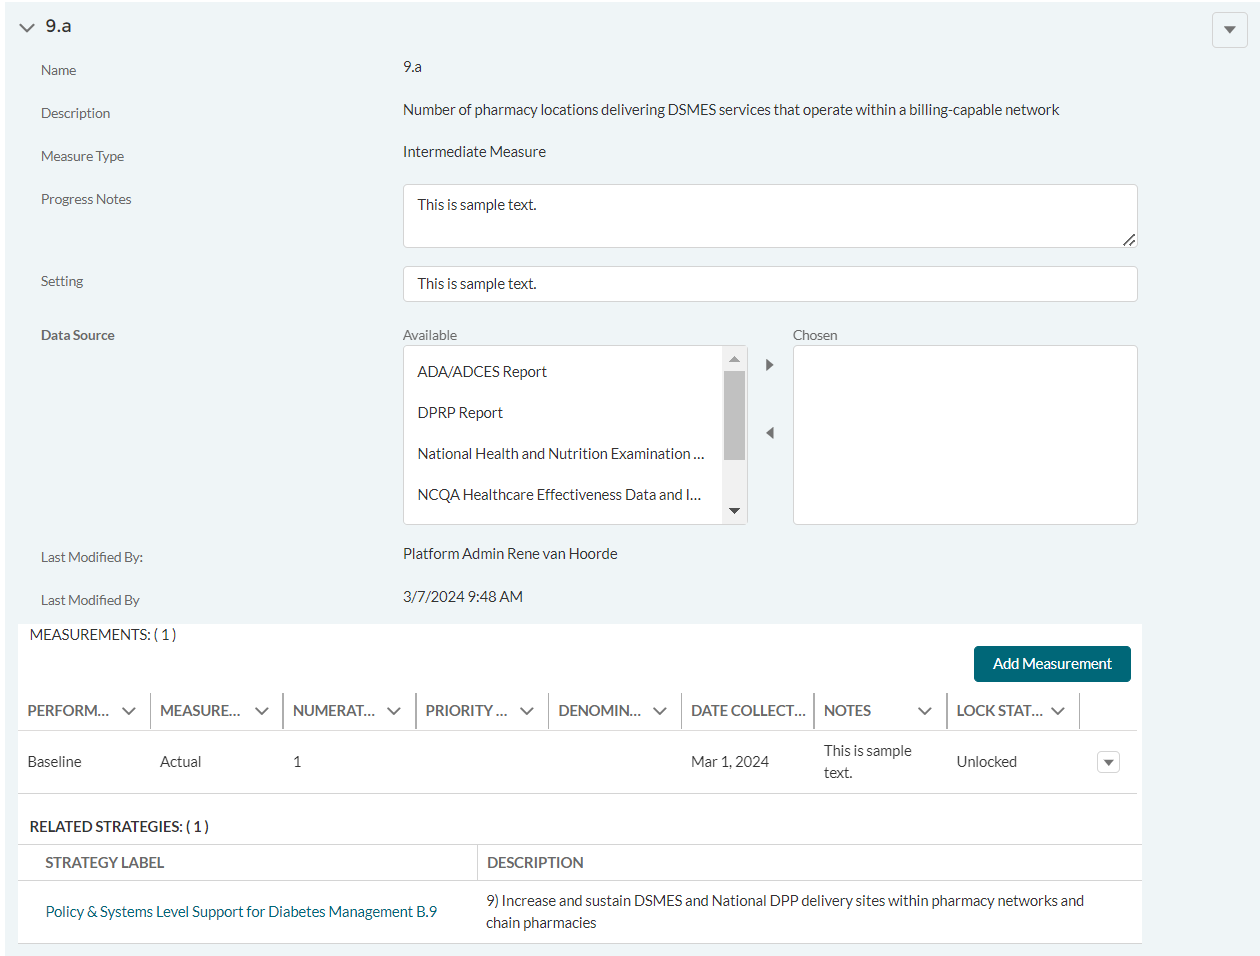The width and height of the screenshot is (1260, 956).
Task: Open the Priority column chevron menu
Action: pos(527,711)
